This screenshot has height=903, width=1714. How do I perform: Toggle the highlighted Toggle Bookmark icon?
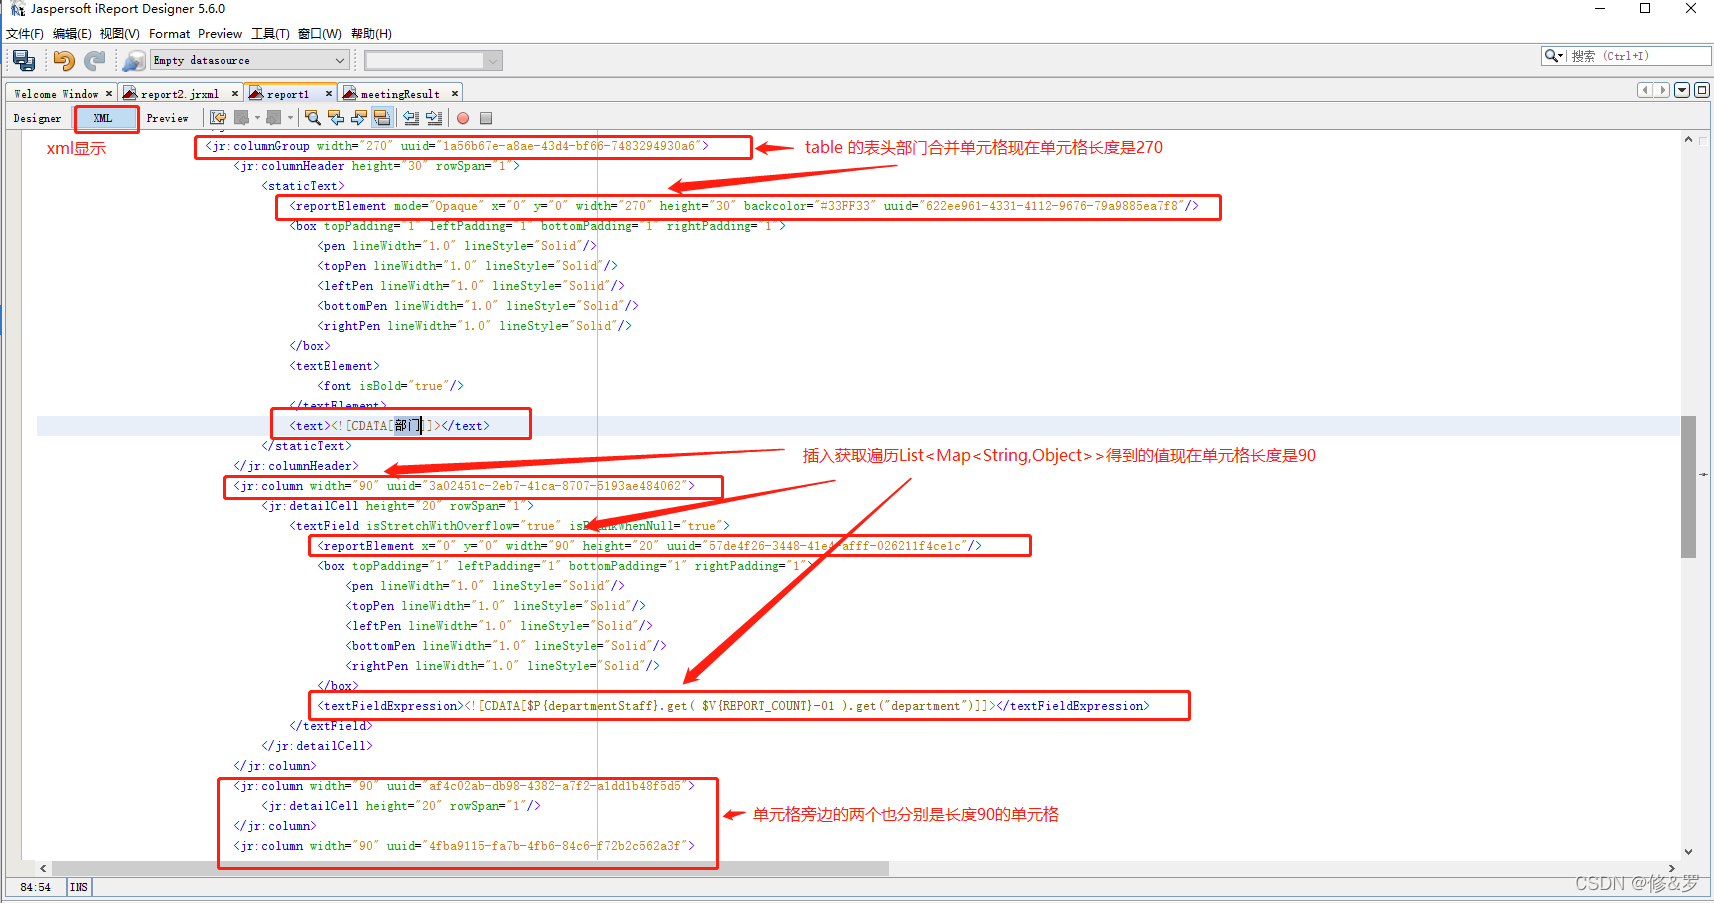[382, 117]
